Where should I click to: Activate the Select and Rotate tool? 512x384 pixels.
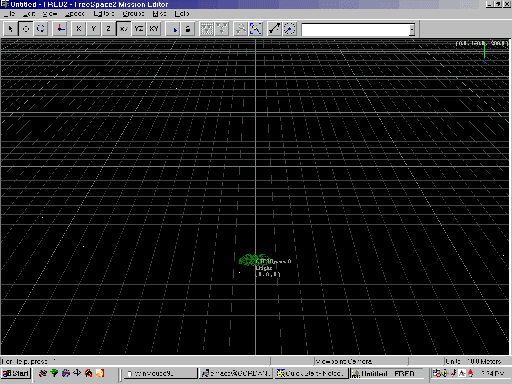tap(41, 29)
